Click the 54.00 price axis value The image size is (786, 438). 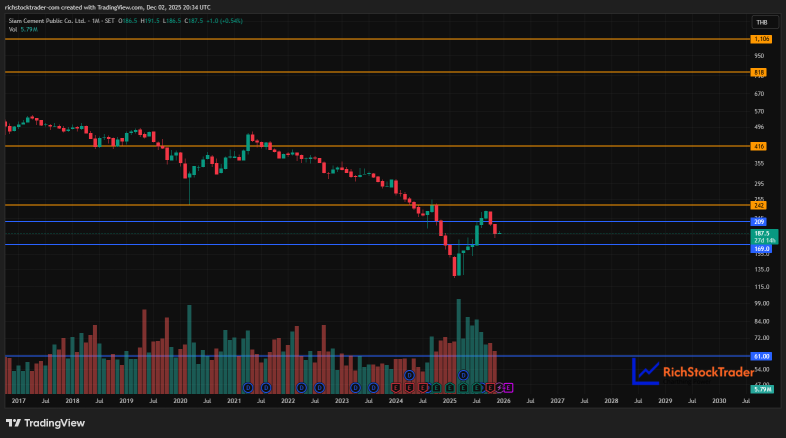(x=761, y=369)
